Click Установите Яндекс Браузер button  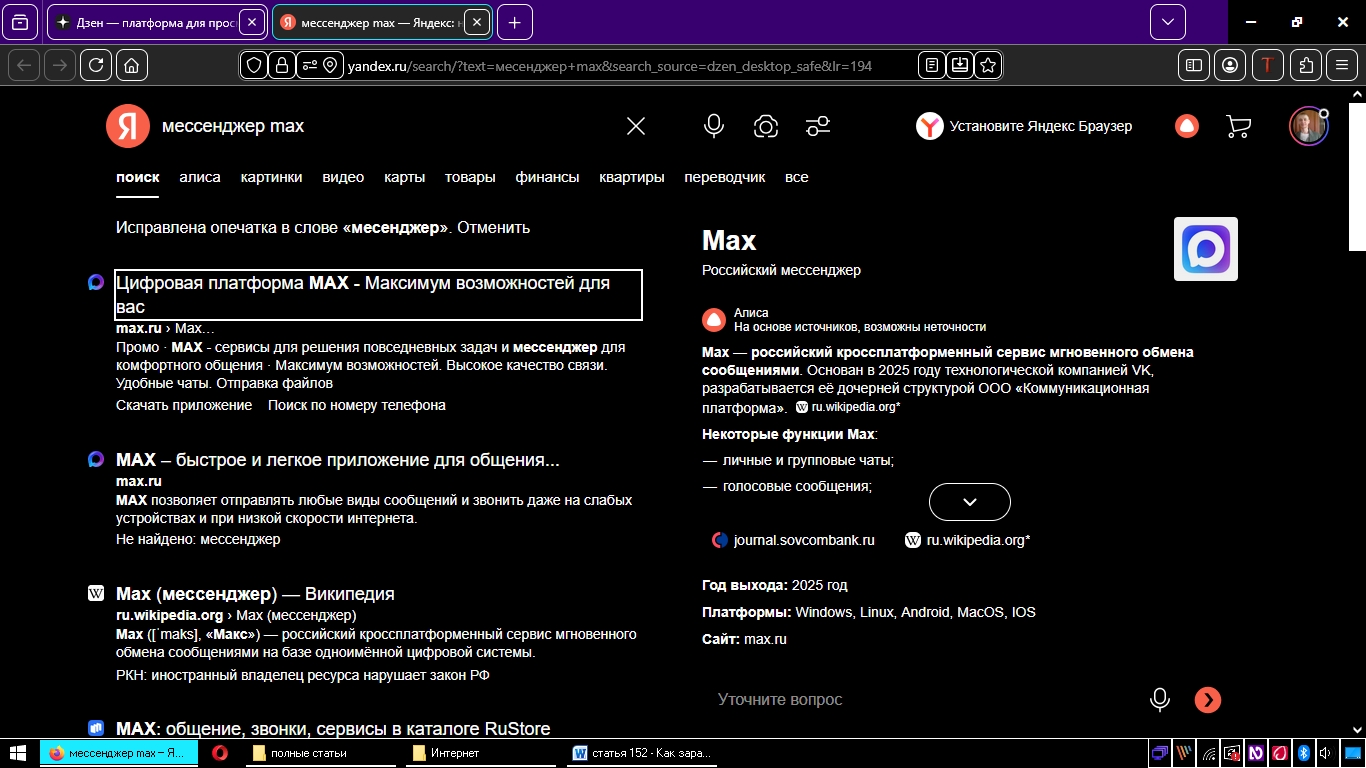[x=1025, y=126]
